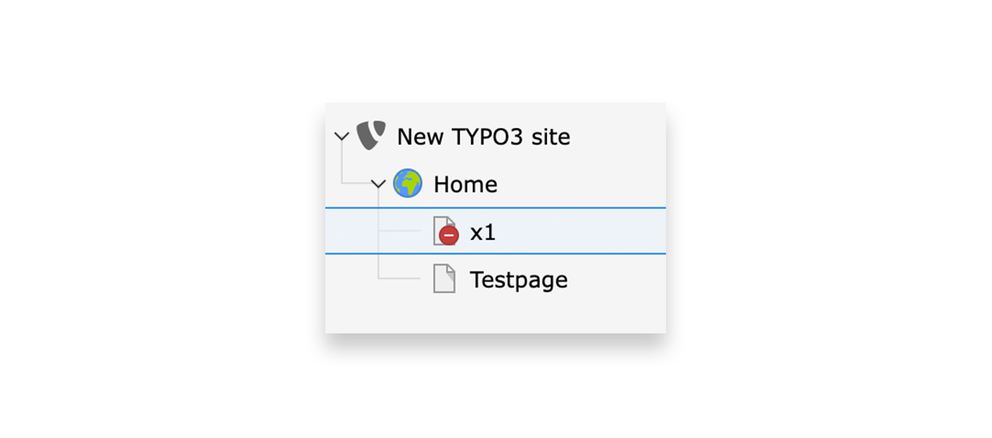Click the globe icon beside Home
Viewport: 992px width, 438px height.
tap(407, 184)
